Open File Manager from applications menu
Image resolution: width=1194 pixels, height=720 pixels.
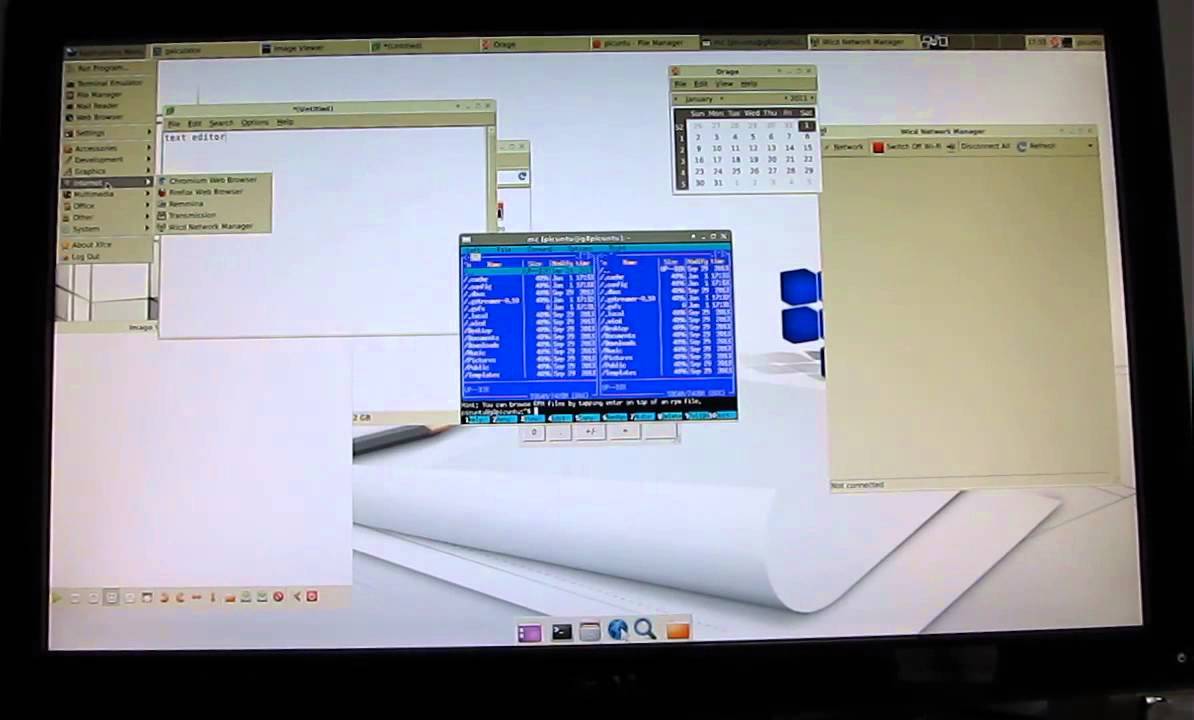107,94
